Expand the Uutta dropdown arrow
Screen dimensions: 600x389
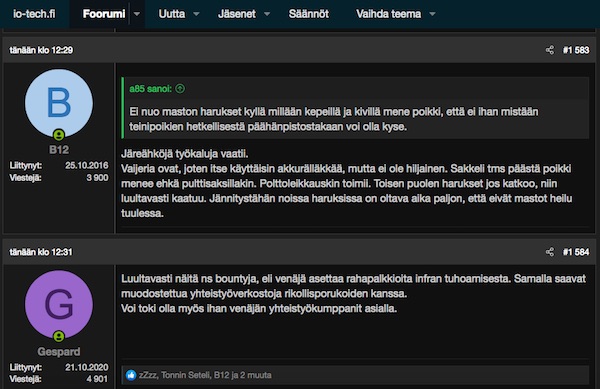coord(196,14)
